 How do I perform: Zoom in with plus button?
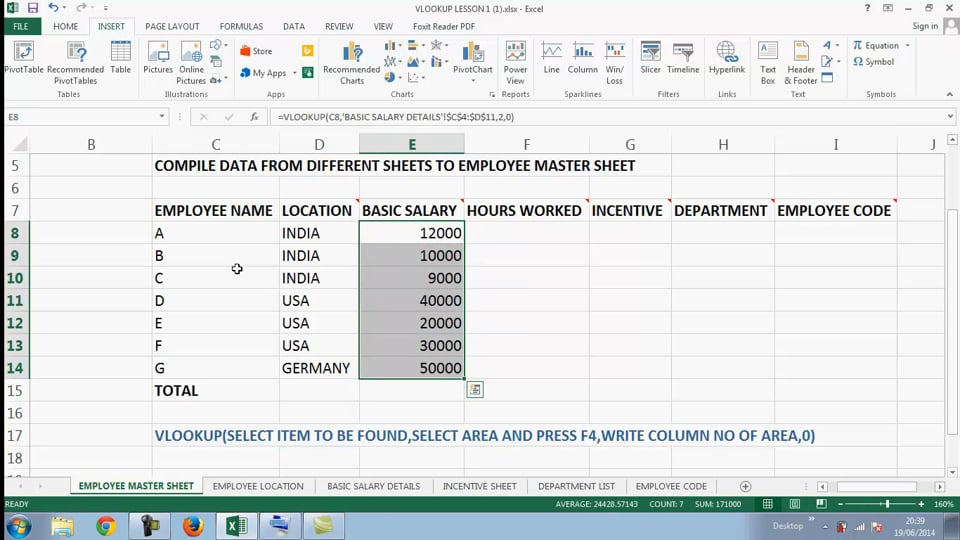click(921, 504)
